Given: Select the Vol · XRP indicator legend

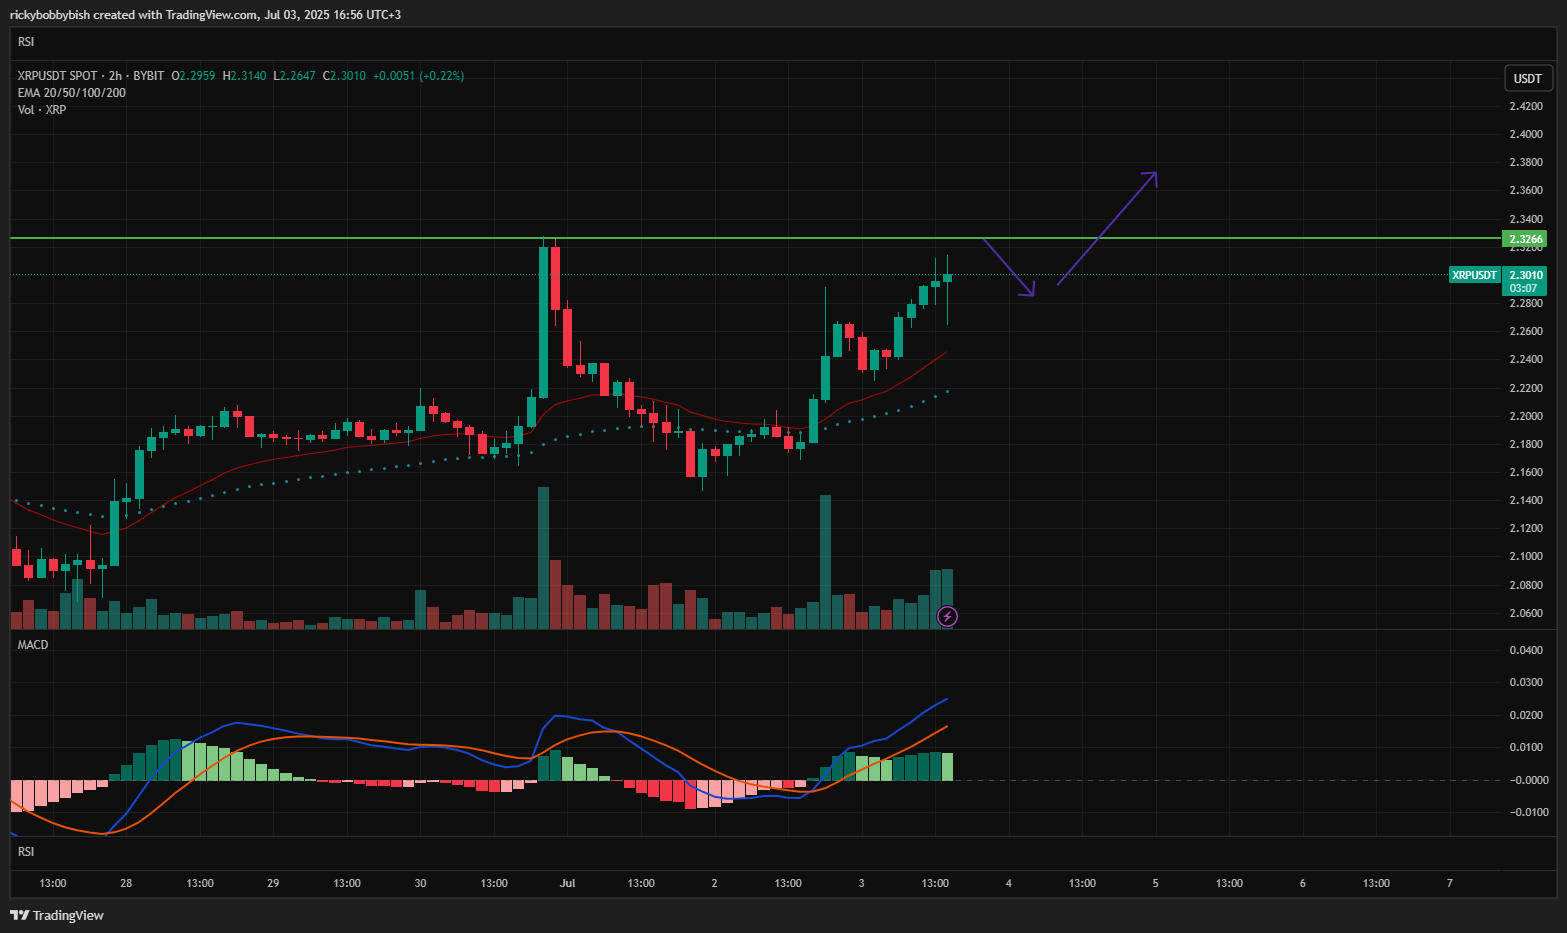Looking at the screenshot, I should [42, 110].
